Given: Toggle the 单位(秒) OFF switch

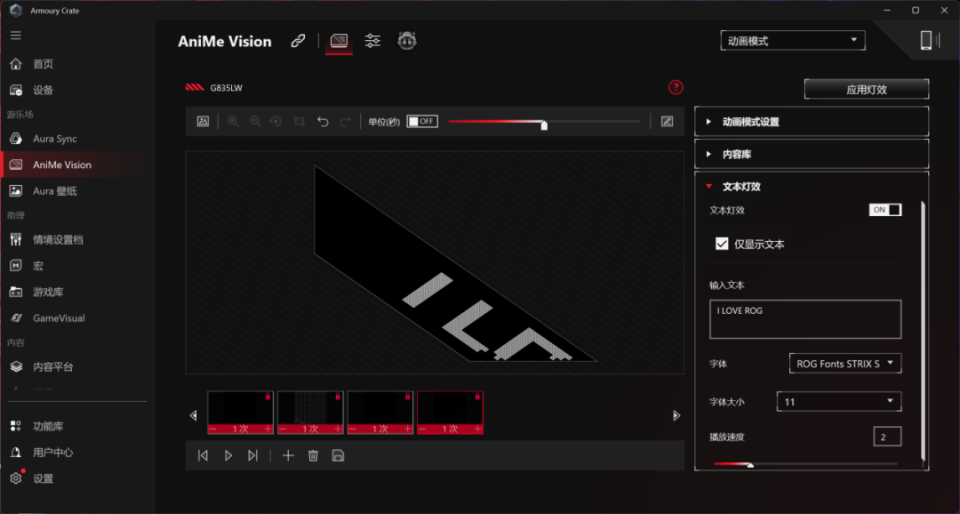Looking at the screenshot, I should 422,121.
